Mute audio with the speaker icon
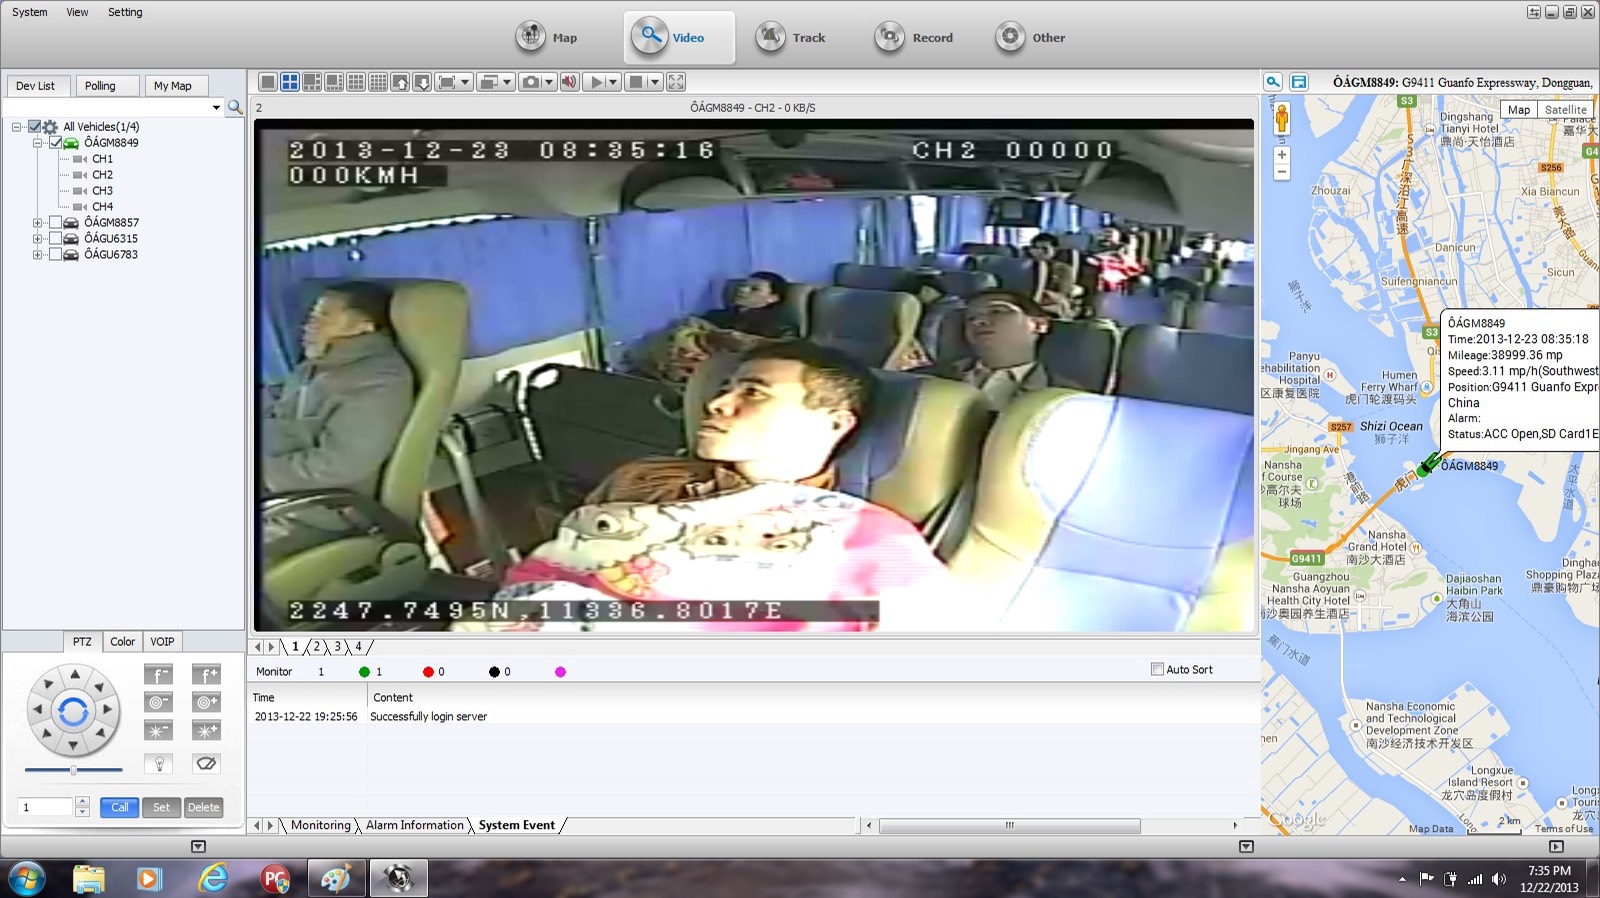Image resolution: width=1600 pixels, height=898 pixels. click(569, 82)
